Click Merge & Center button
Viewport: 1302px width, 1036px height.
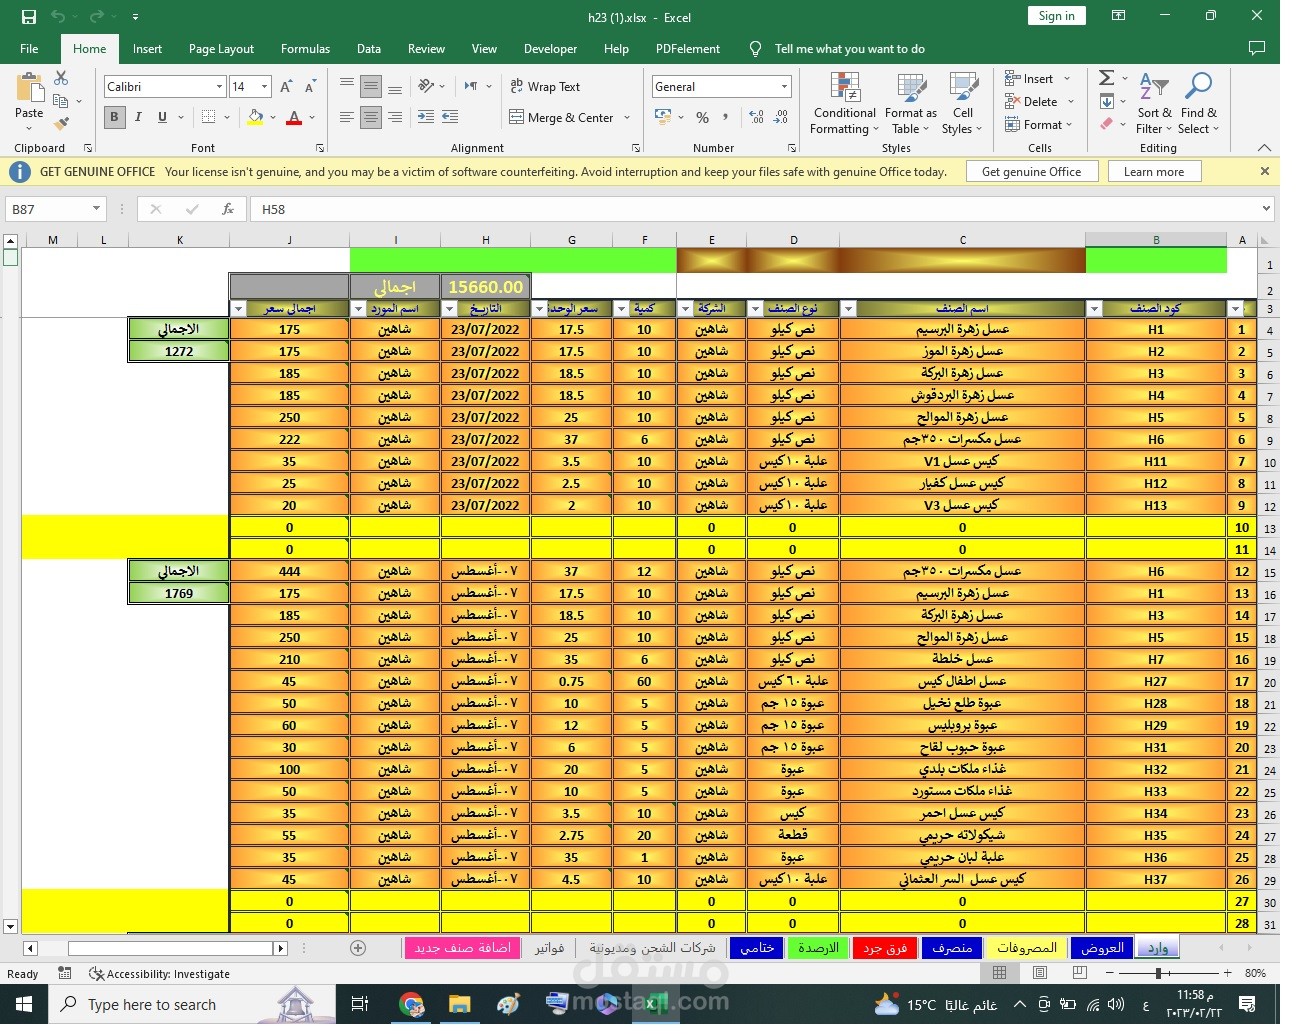[561, 117]
